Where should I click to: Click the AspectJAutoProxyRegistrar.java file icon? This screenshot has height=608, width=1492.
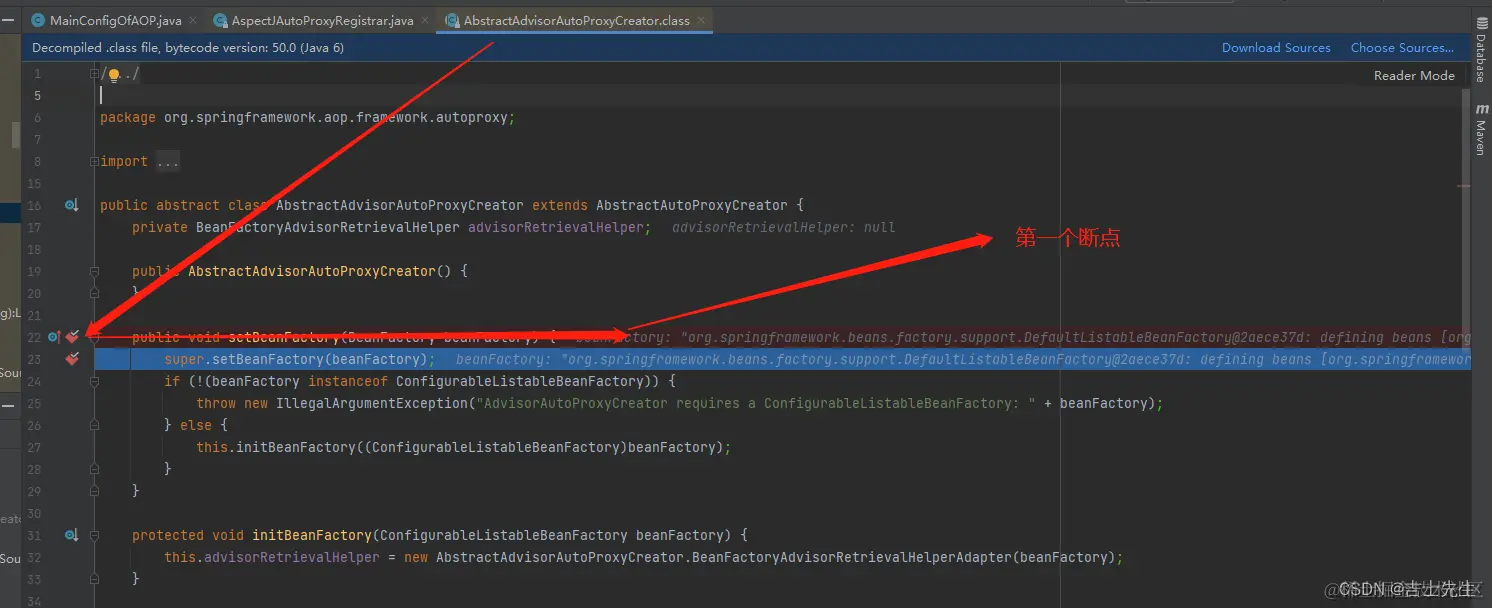220,20
